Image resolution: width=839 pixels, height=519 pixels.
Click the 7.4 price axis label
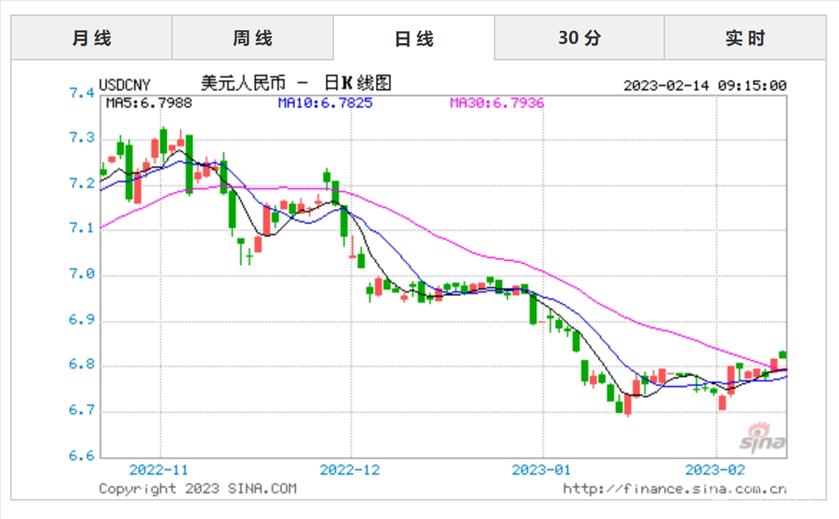coord(82,93)
